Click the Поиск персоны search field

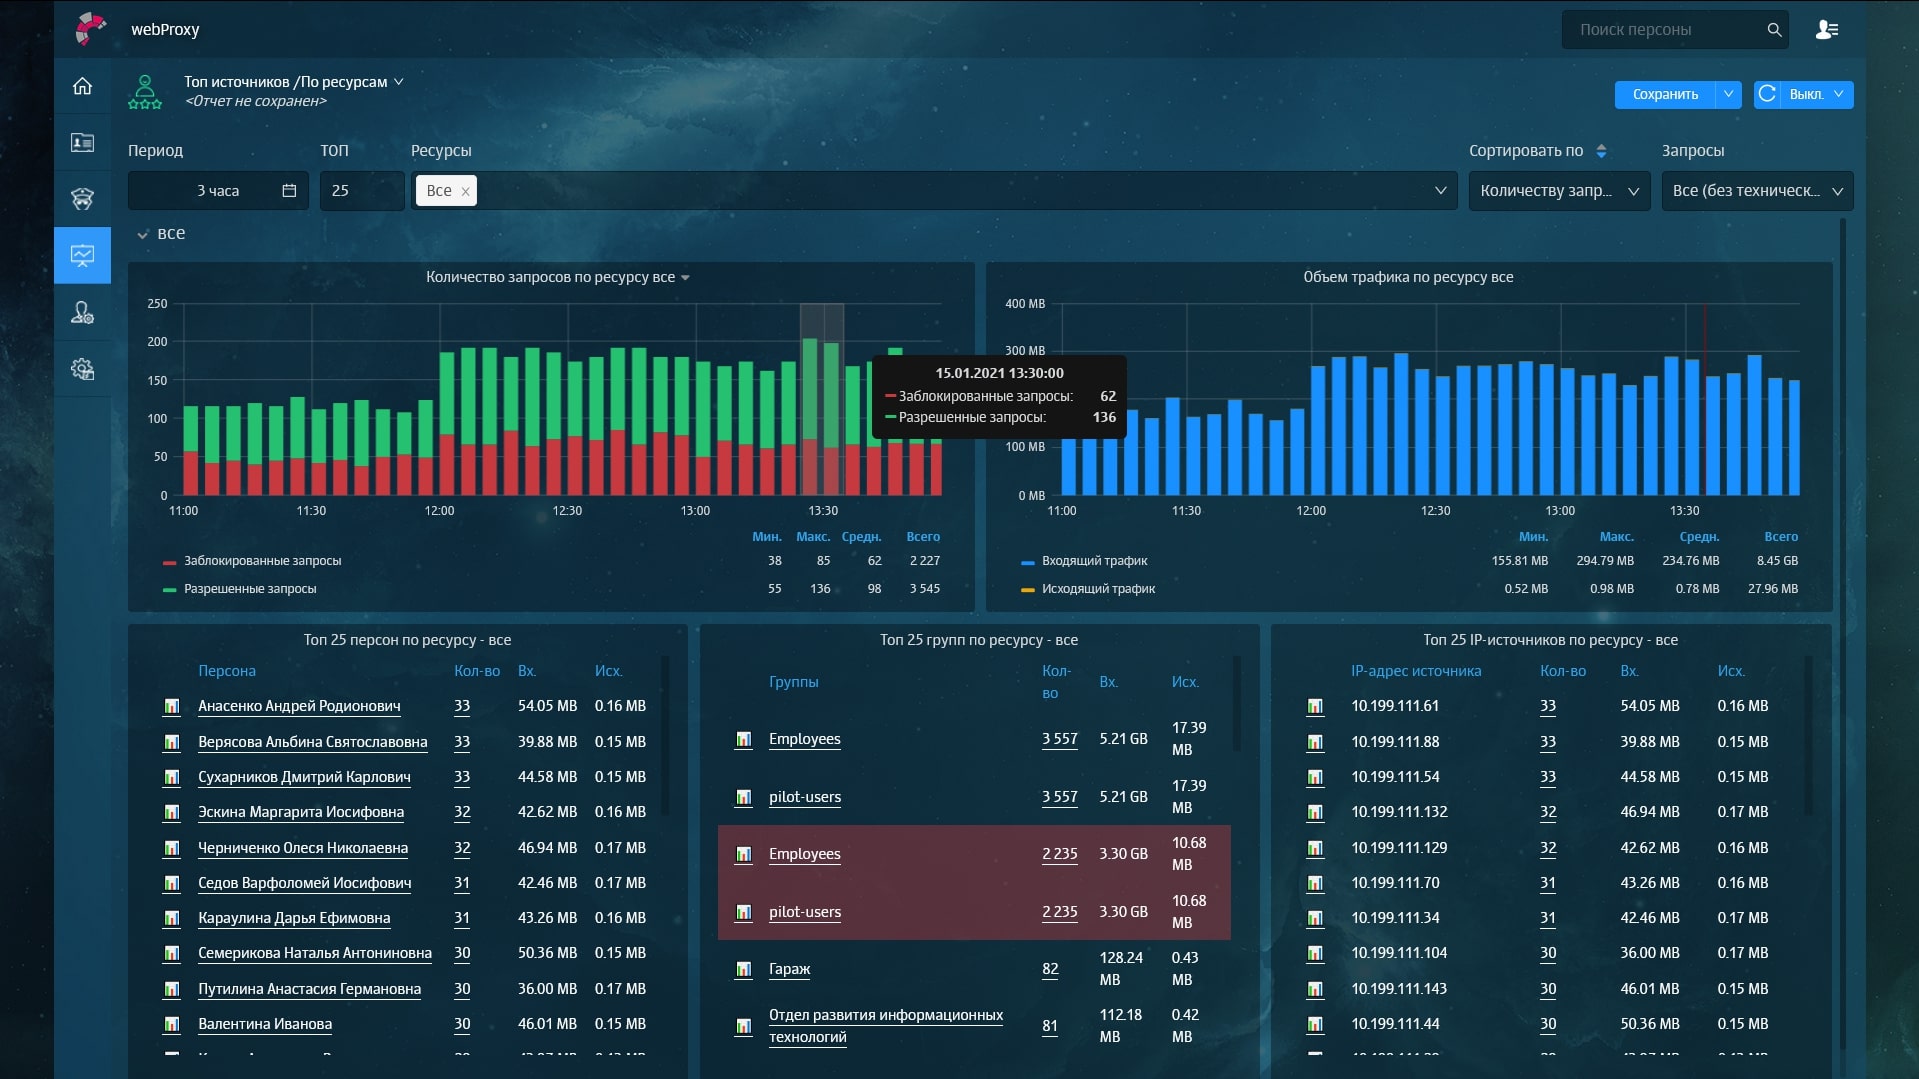click(1660, 30)
